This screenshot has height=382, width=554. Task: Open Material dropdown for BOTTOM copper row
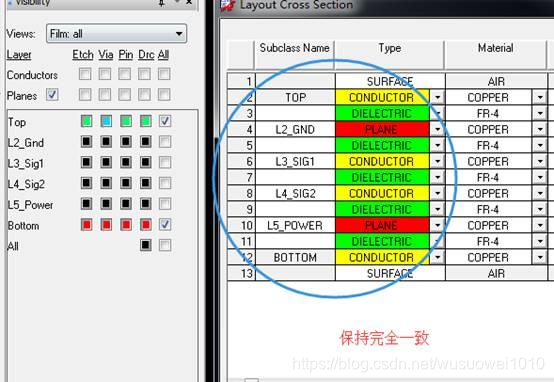[540, 257]
